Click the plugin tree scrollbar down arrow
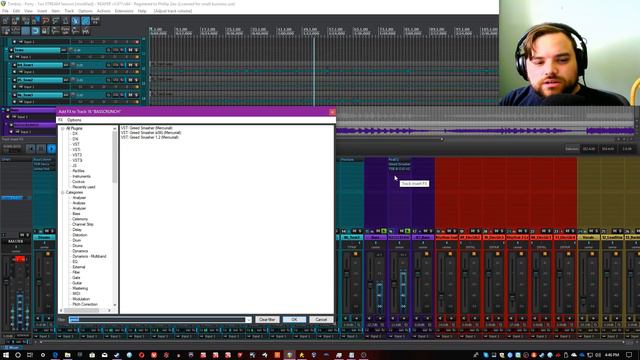The image size is (640, 360). pyautogui.click(x=115, y=305)
